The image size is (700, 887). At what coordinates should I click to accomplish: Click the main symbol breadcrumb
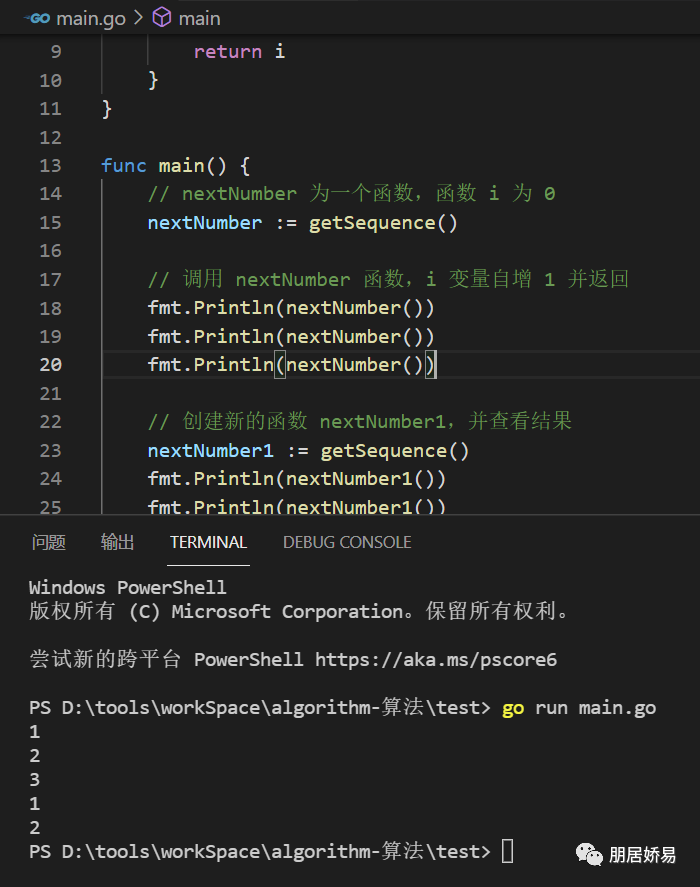click(x=199, y=19)
